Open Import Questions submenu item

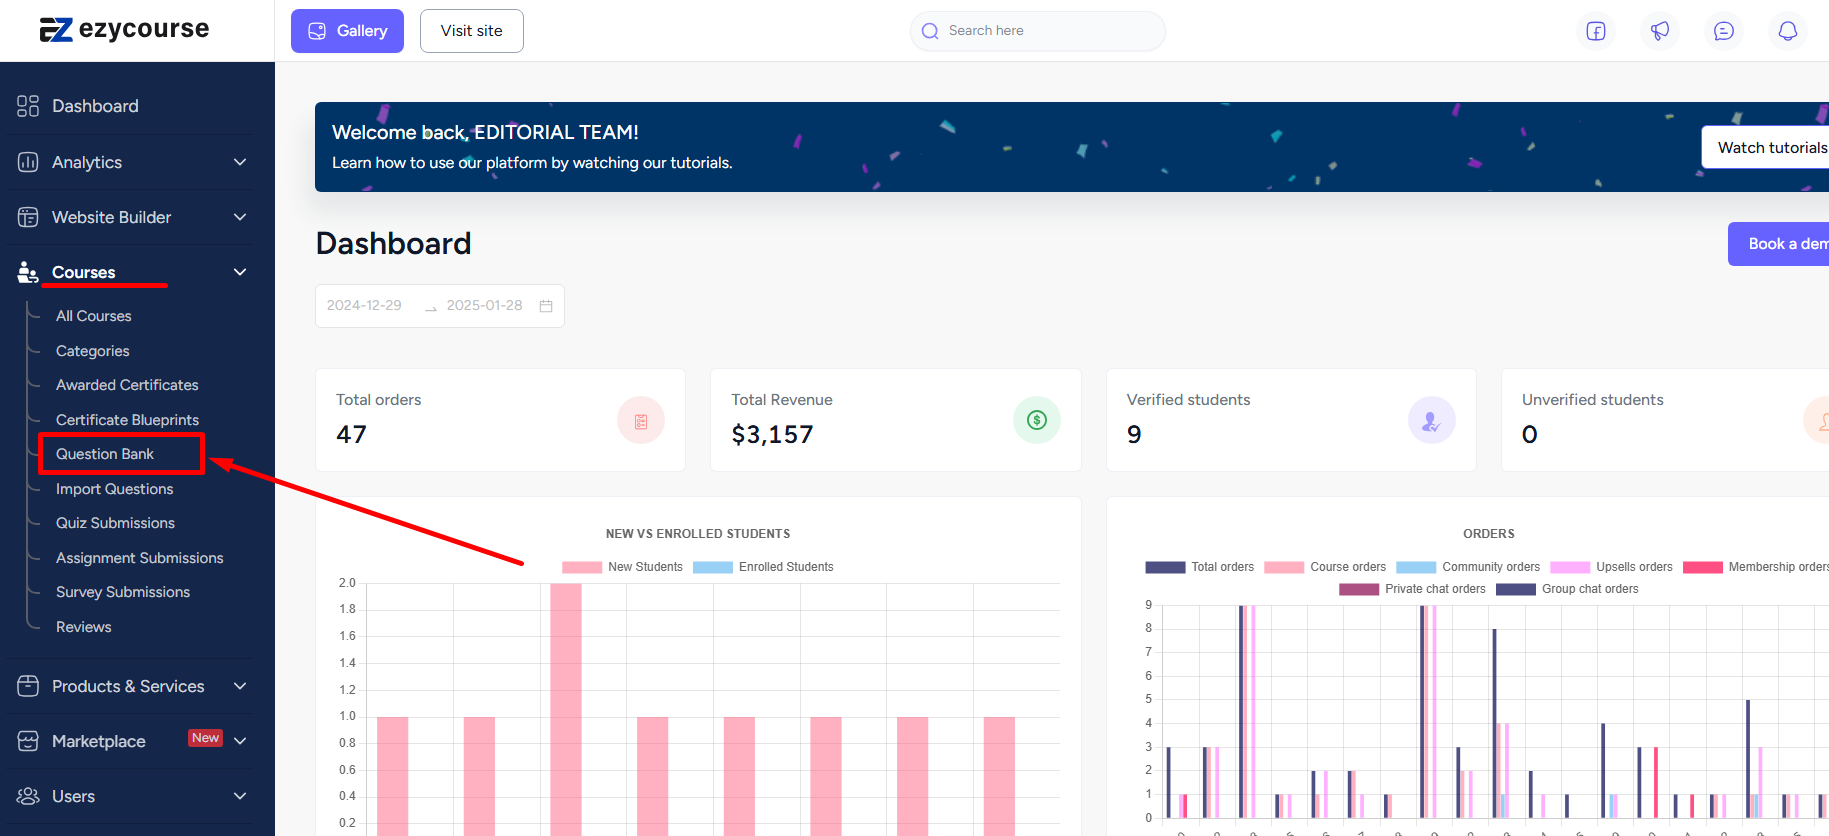115,489
